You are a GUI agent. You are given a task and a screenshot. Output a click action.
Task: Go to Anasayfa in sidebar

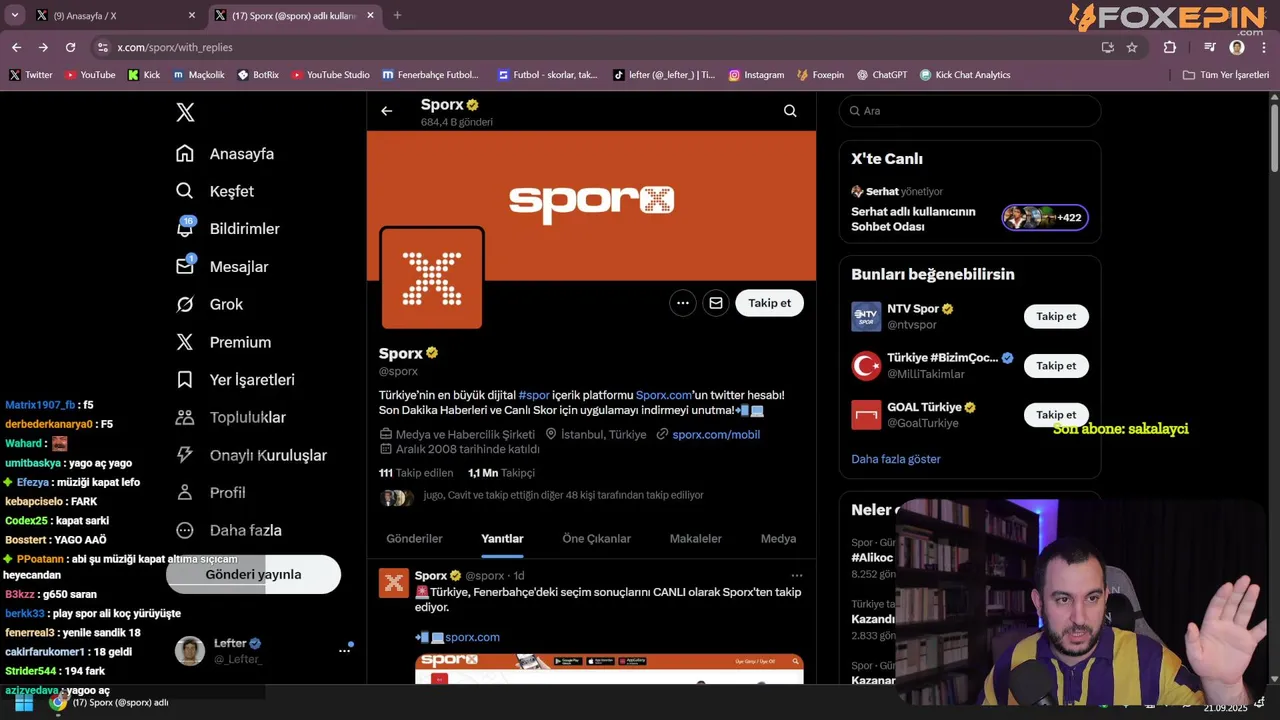click(225, 154)
